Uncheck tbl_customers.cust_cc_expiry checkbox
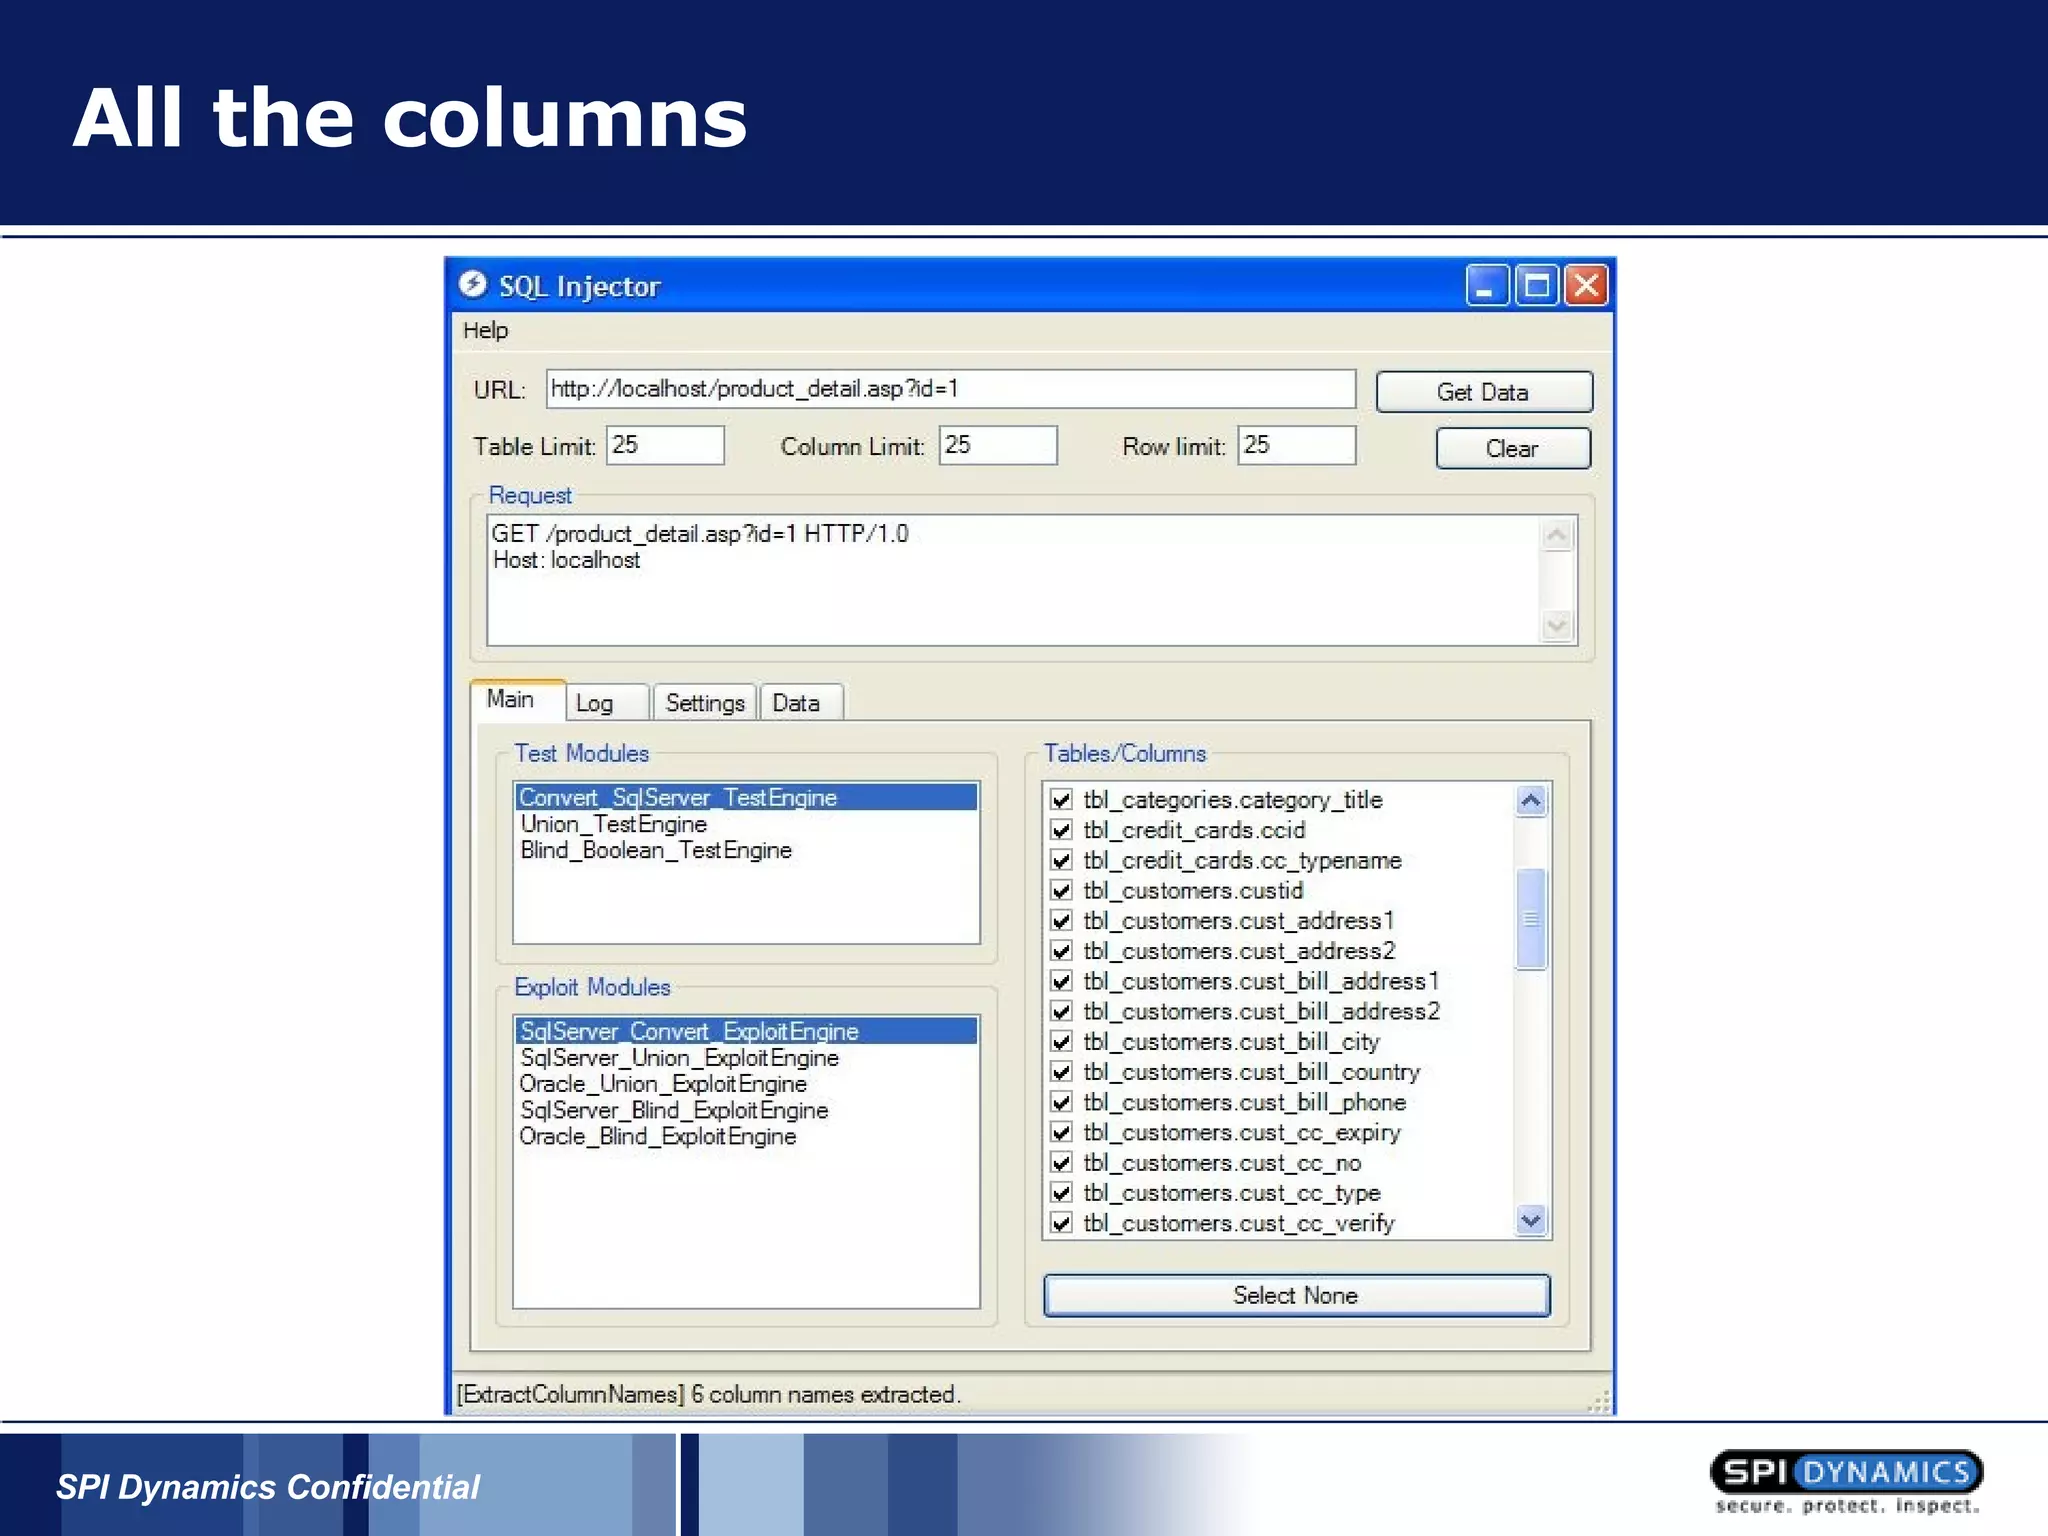This screenshot has height=1536, width=2048. coord(1062,1132)
